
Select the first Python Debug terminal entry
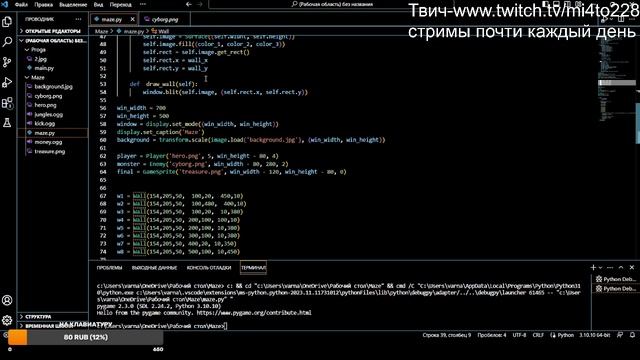click(615, 279)
